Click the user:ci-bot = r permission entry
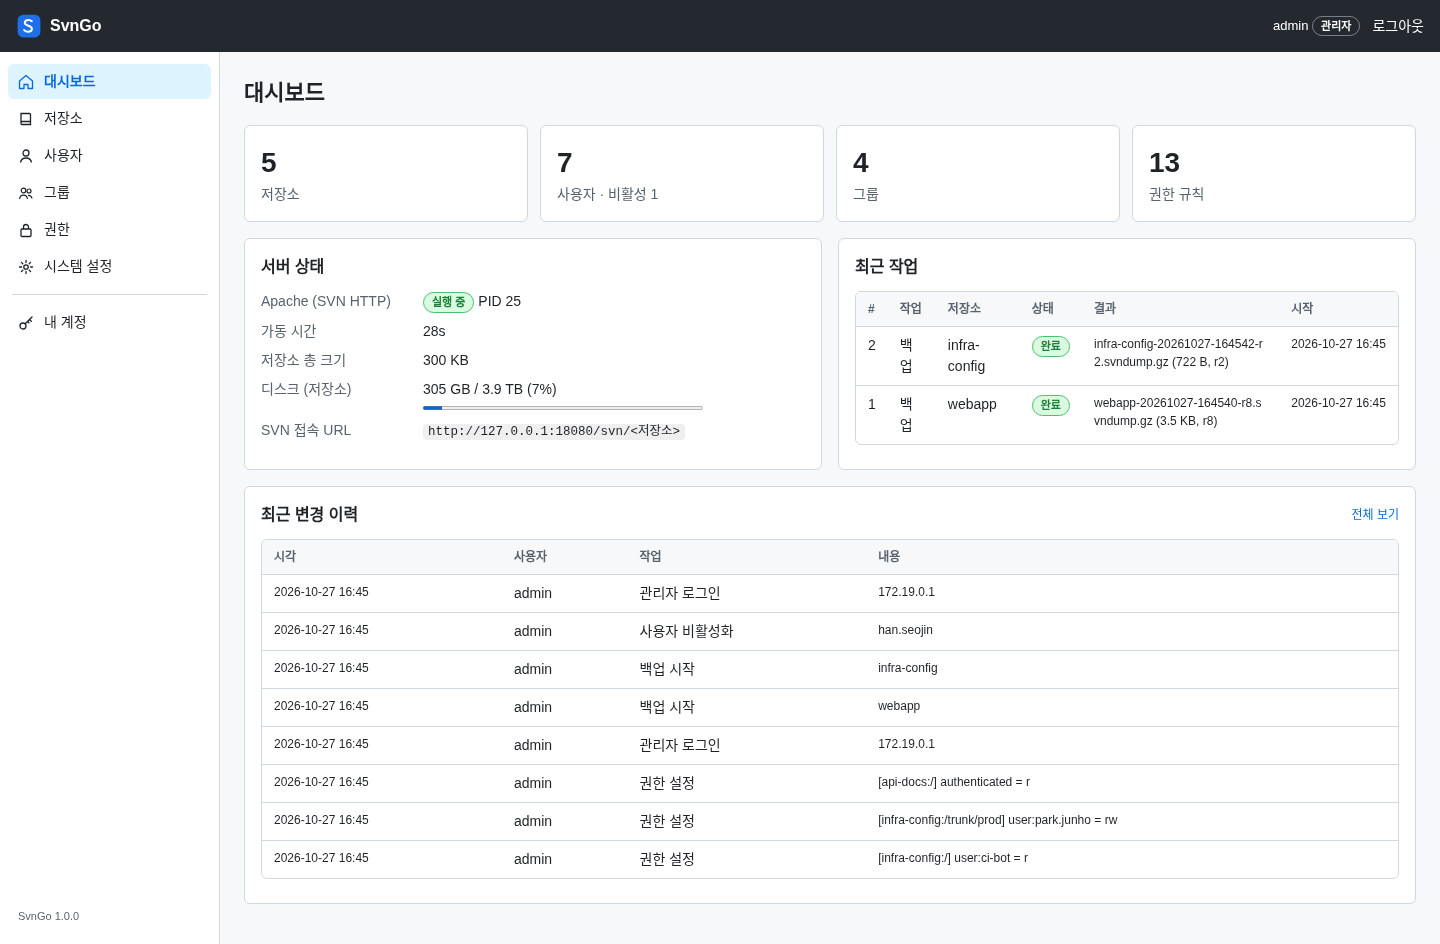 953,858
